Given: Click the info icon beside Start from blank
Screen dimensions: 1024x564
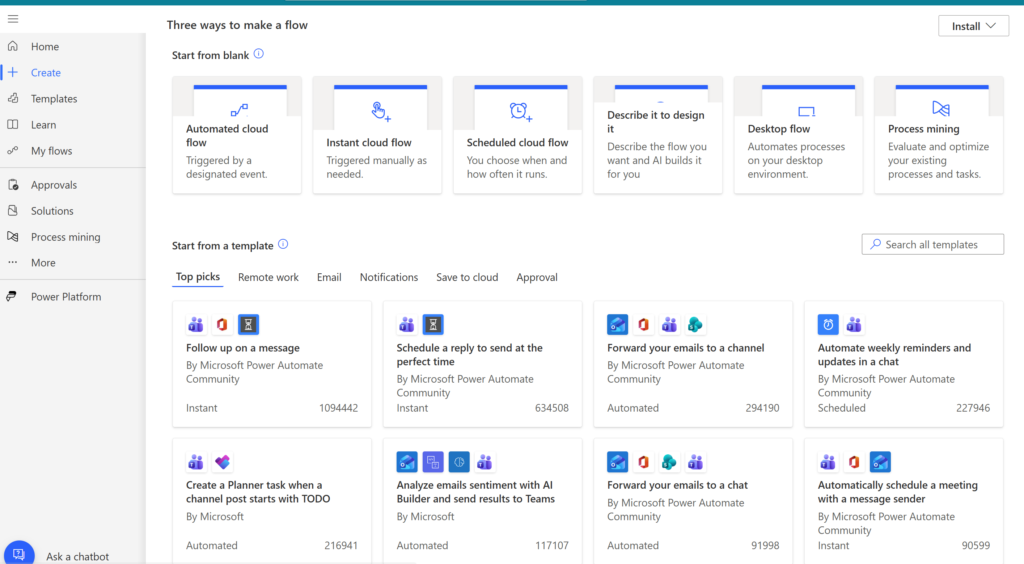Looking at the screenshot, I should (x=259, y=55).
